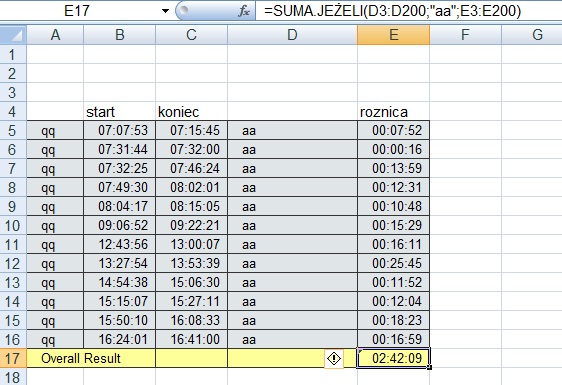The image size is (562, 385).
Task: Click cell with value 00:18:23
Action: click(394, 320)
